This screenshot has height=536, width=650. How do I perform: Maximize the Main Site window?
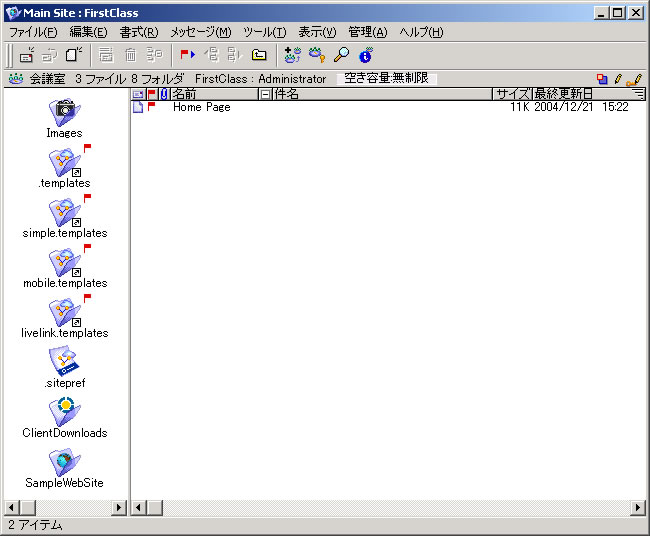click(618, 13)
